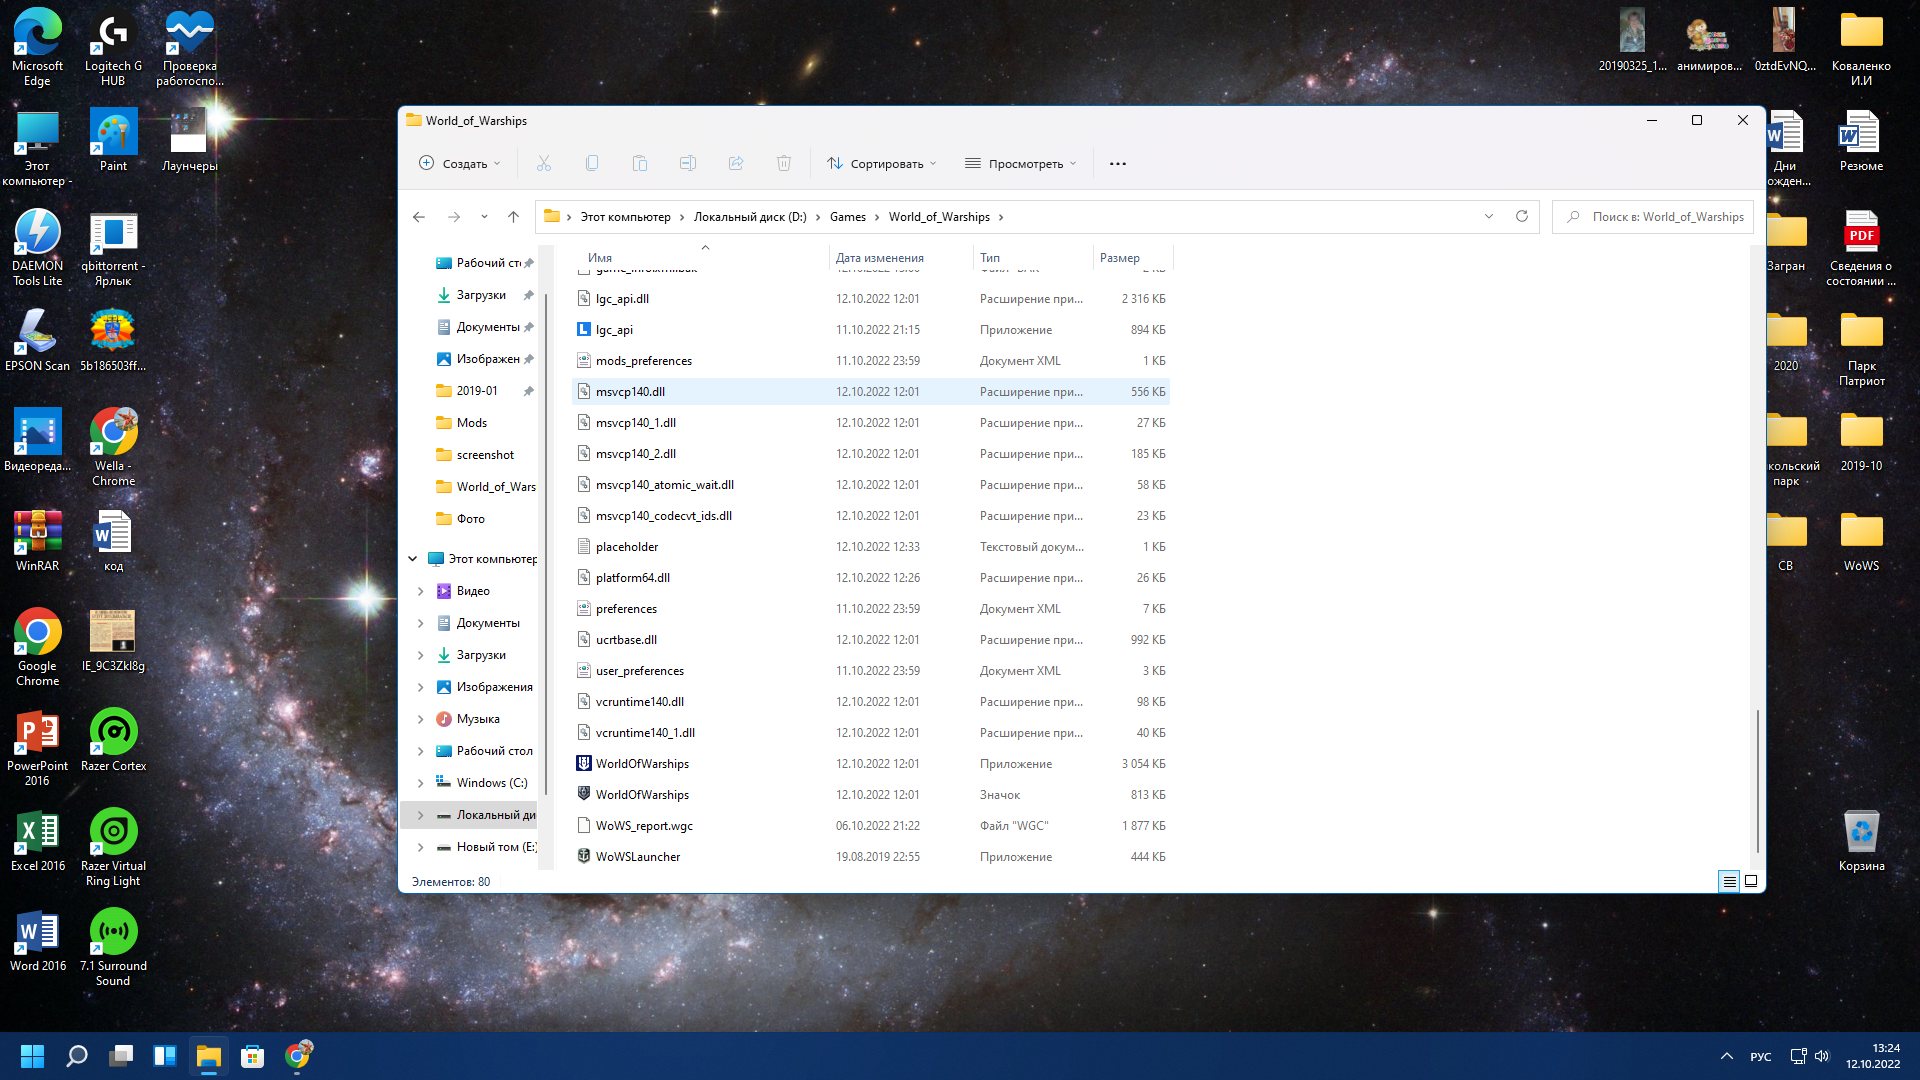Click the Share icon in toolbar

(x=736, y=163)
